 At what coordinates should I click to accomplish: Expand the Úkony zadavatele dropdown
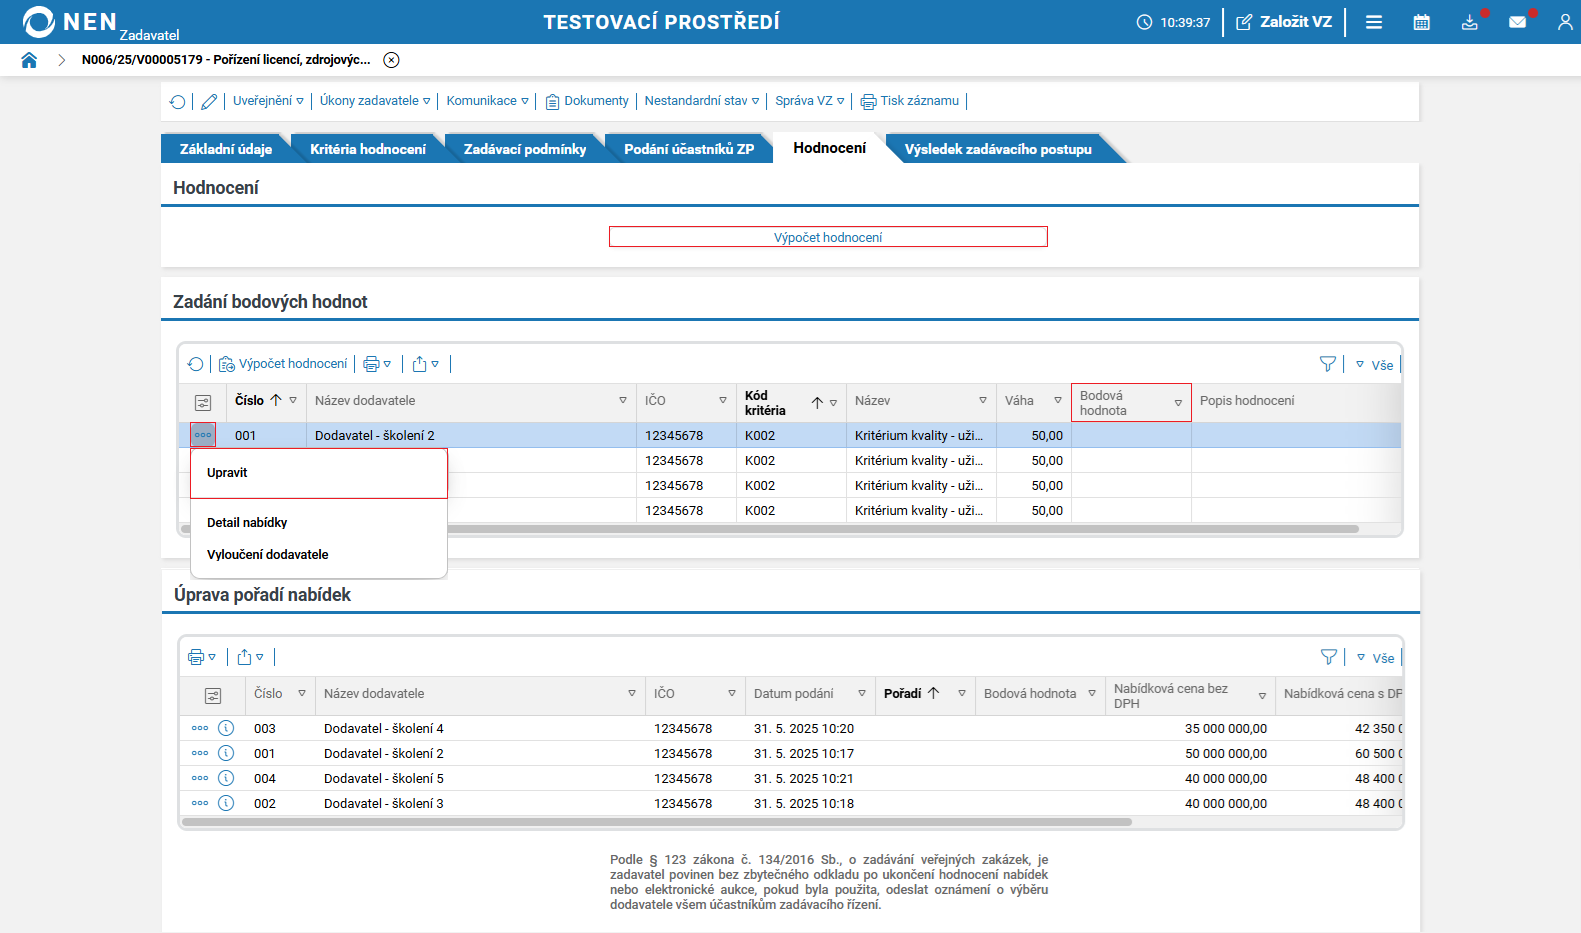pos(375,101)
